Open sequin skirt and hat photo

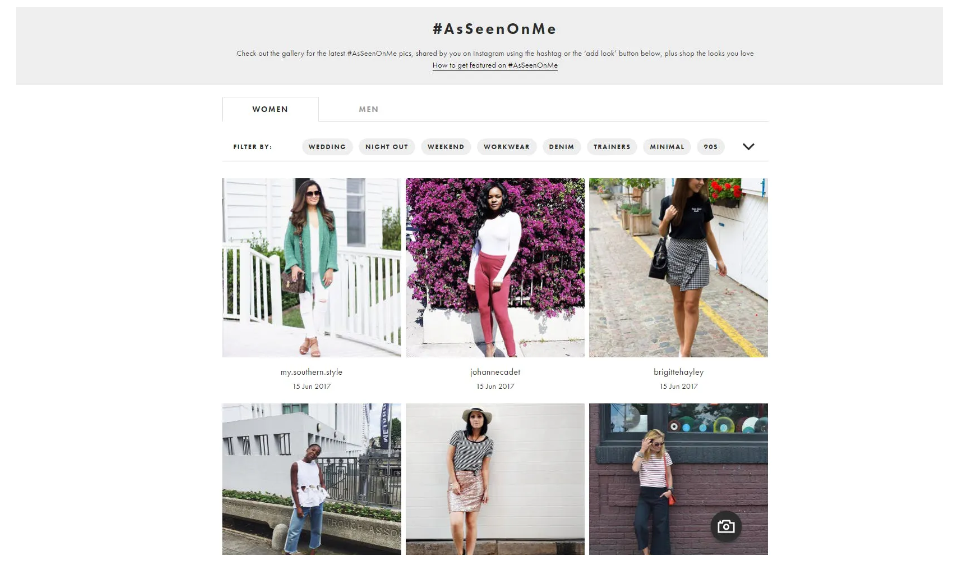495,479
